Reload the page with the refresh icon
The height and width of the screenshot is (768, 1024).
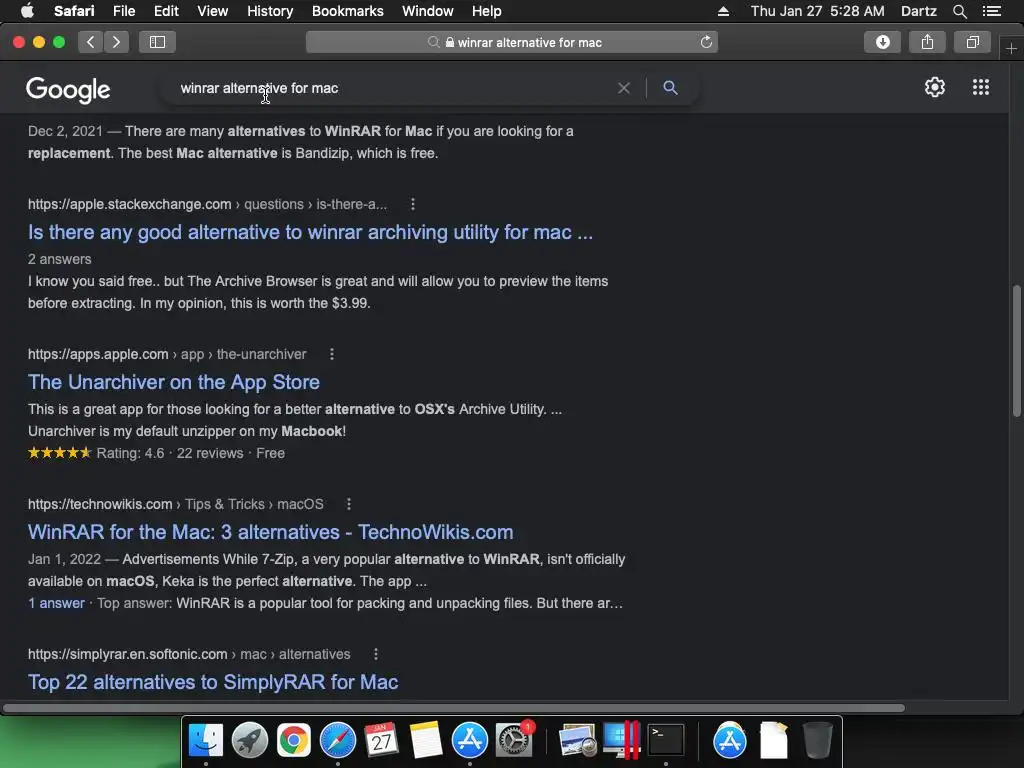pyautogui.click(x=706, y=42)
